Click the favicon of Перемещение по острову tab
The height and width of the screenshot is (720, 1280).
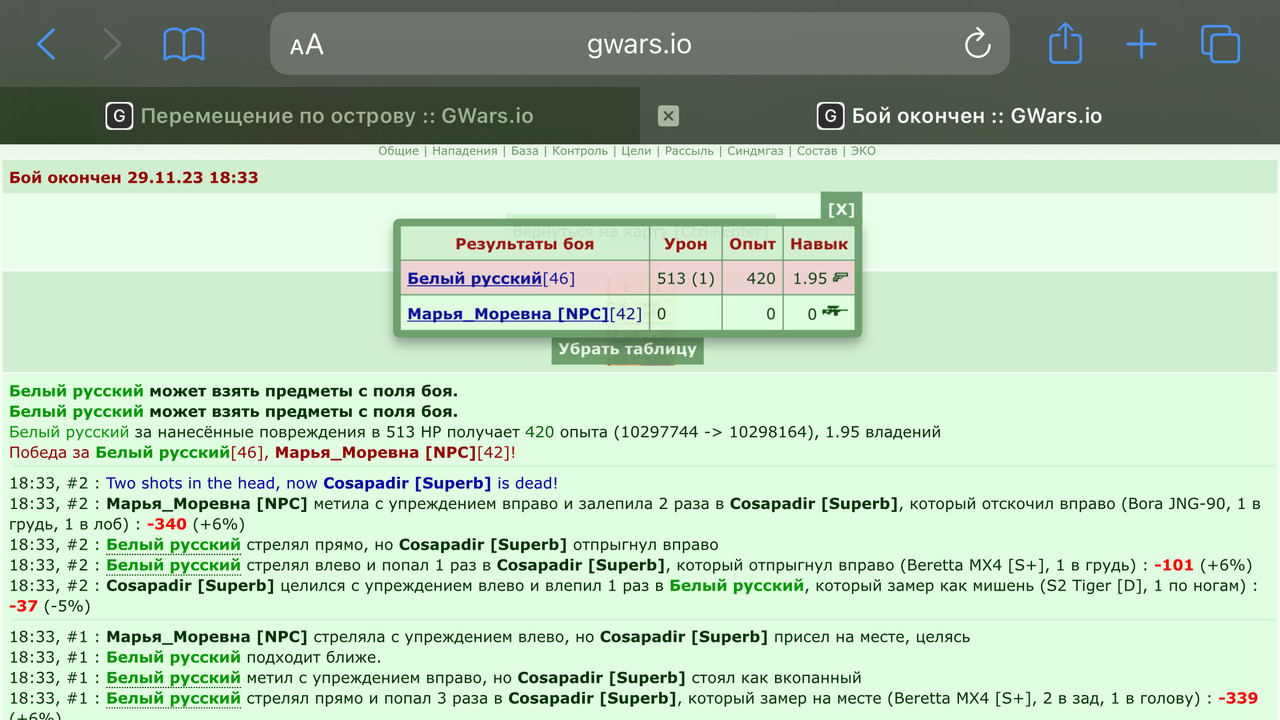tap(119, 116)
